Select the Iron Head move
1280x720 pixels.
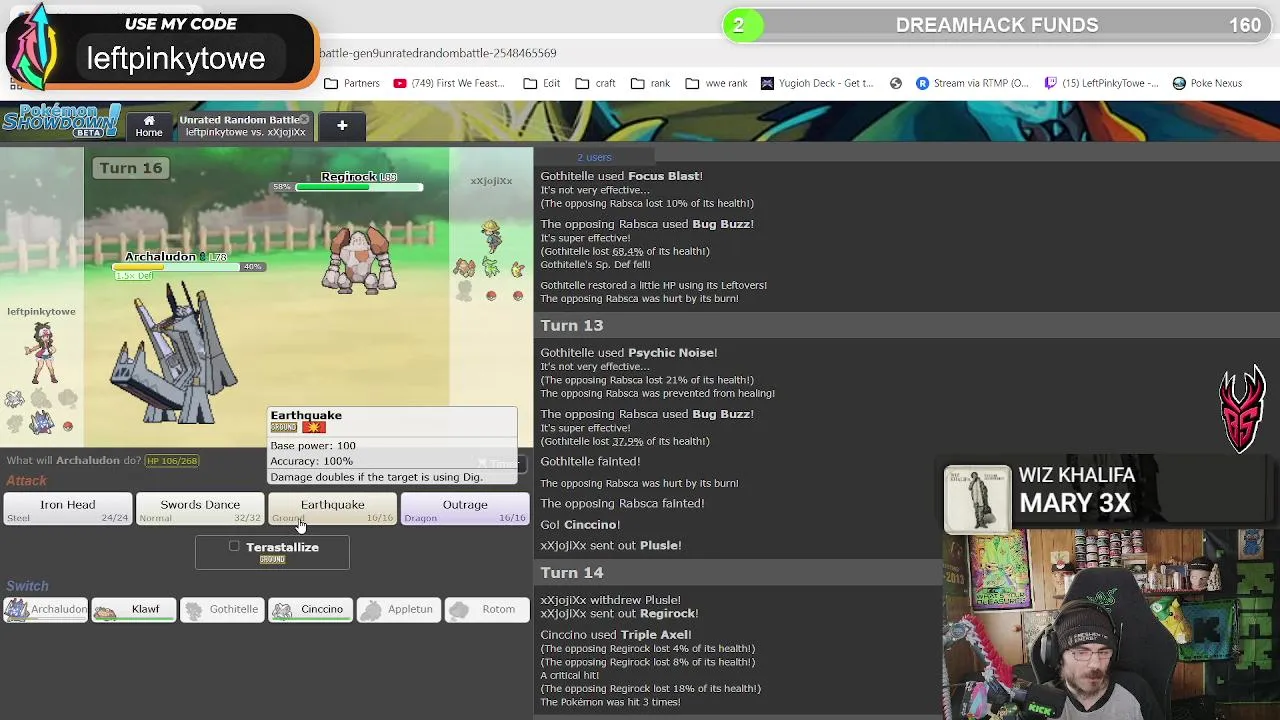point(67,509)
